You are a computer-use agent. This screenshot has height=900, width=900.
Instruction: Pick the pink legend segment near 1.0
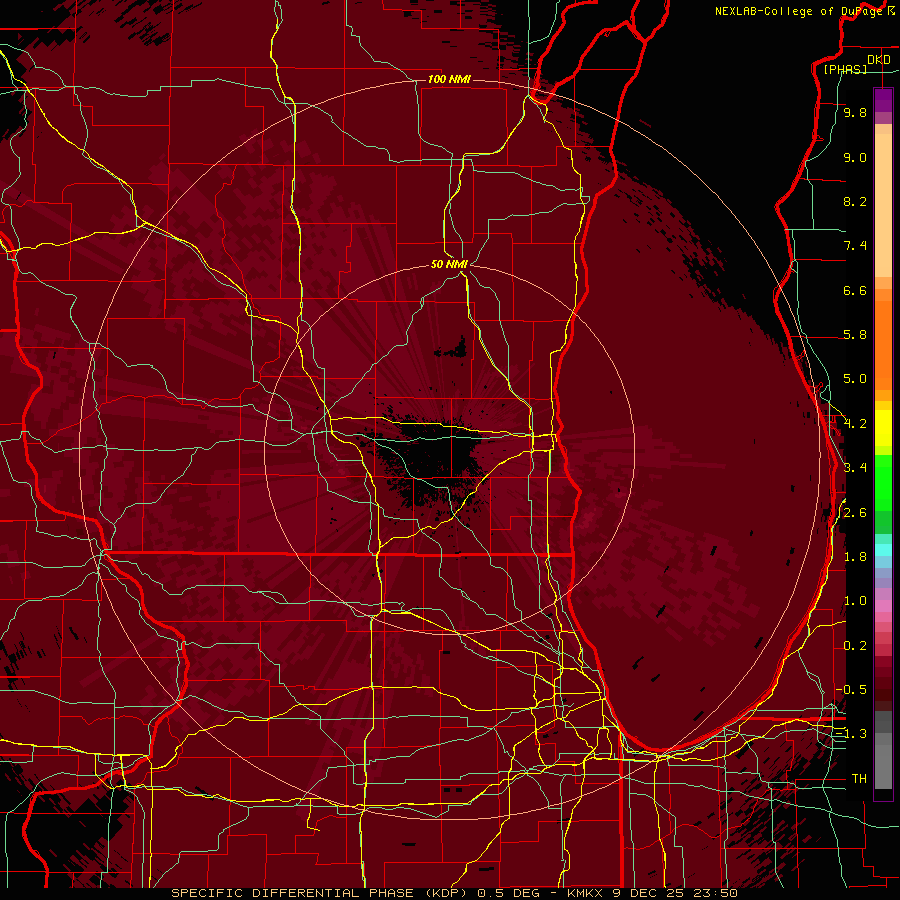883,604
